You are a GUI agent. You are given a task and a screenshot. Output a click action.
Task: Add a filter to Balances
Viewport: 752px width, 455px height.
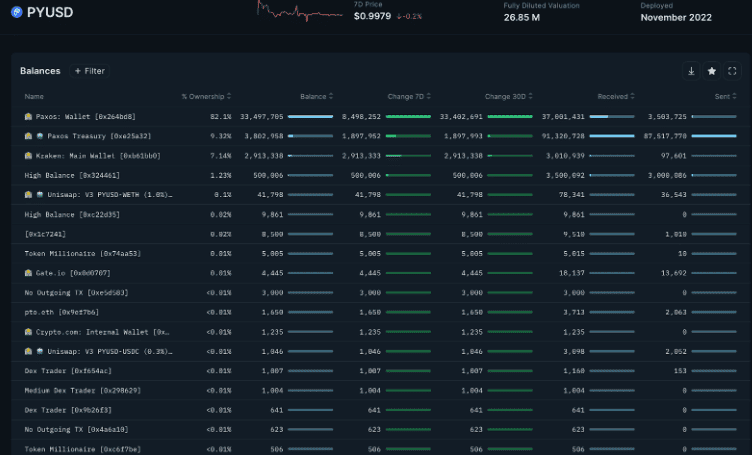click(90, 71)
